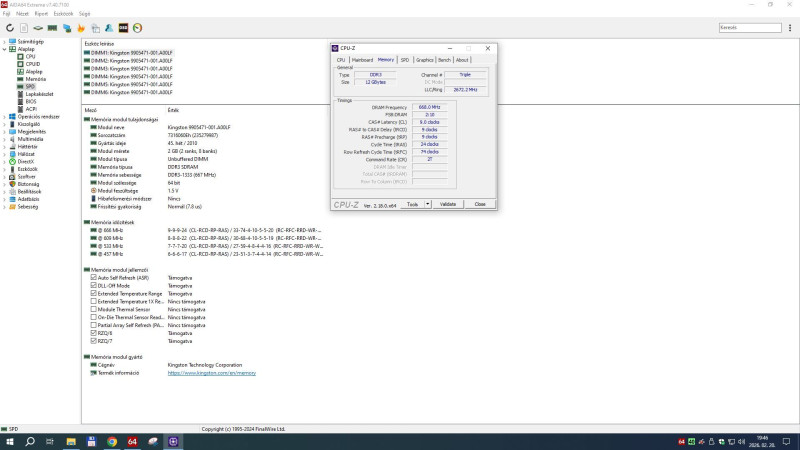Open the Report page icon in toolbar
This screenshot has width=800, height=450.
(x=24, y=28)
